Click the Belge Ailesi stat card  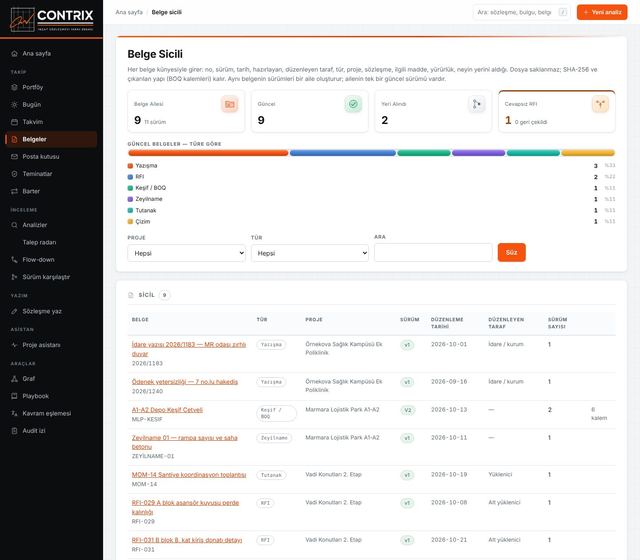[186, 111]
